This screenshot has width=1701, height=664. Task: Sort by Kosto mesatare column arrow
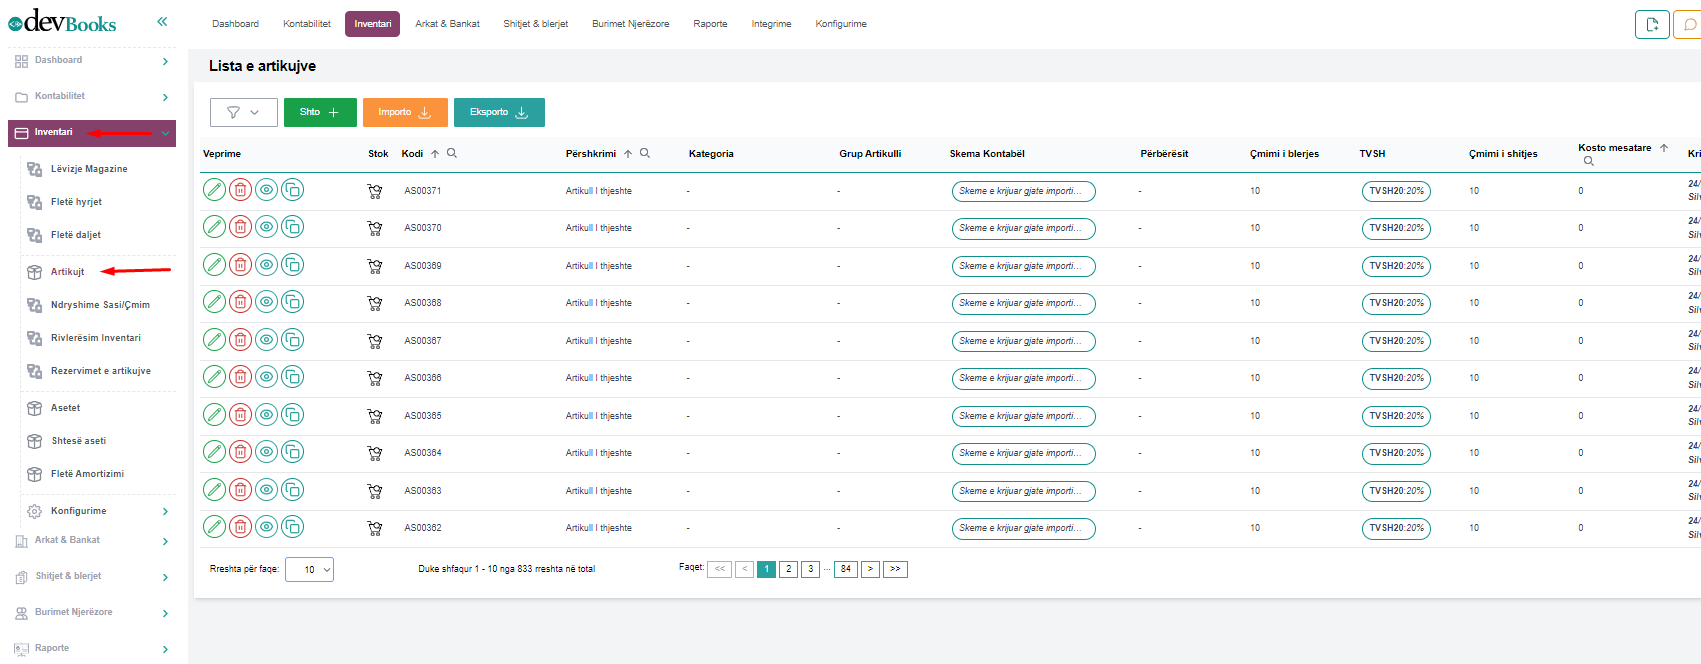click(x=1664, y=148)
